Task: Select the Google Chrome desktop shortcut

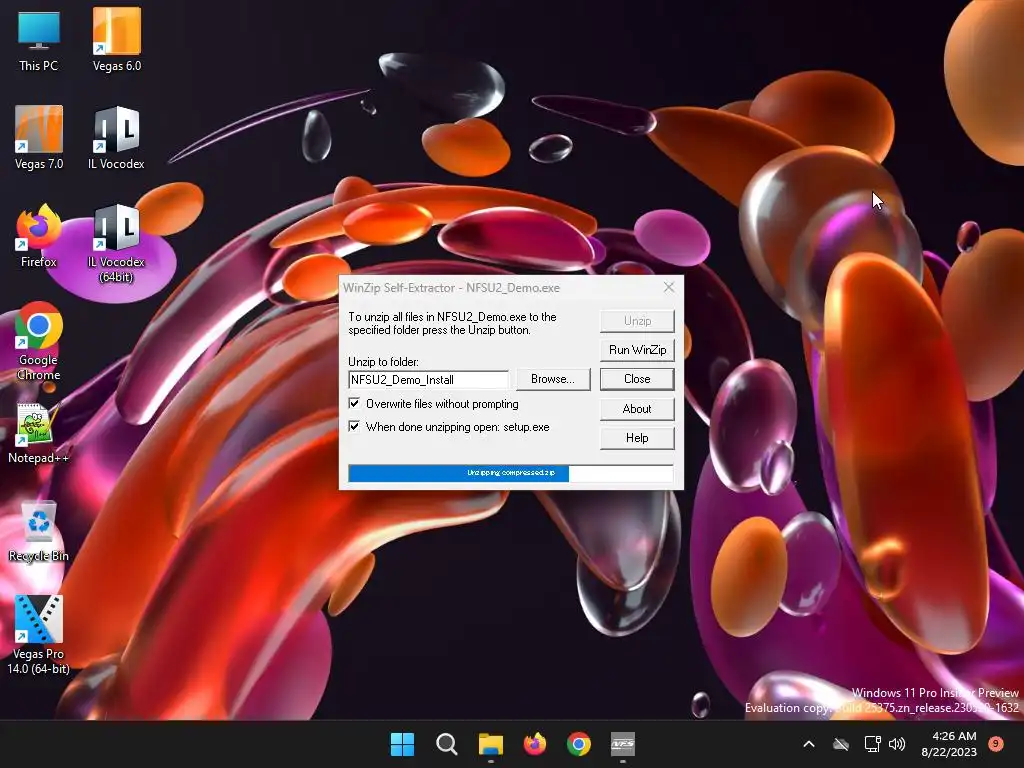Action: coord(39,342)
